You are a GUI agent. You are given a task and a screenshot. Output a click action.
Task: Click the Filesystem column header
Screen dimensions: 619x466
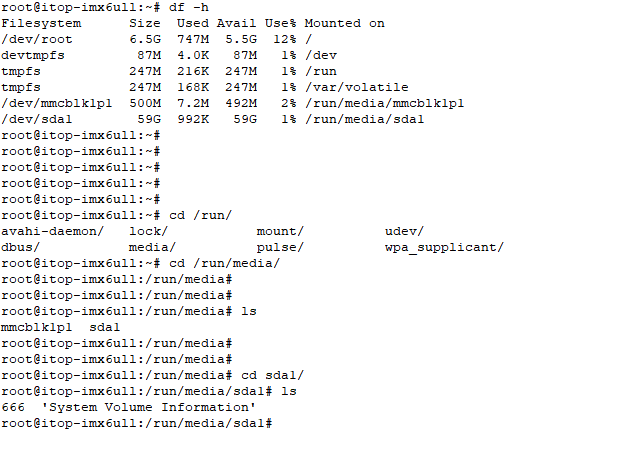tap(40, 23)
